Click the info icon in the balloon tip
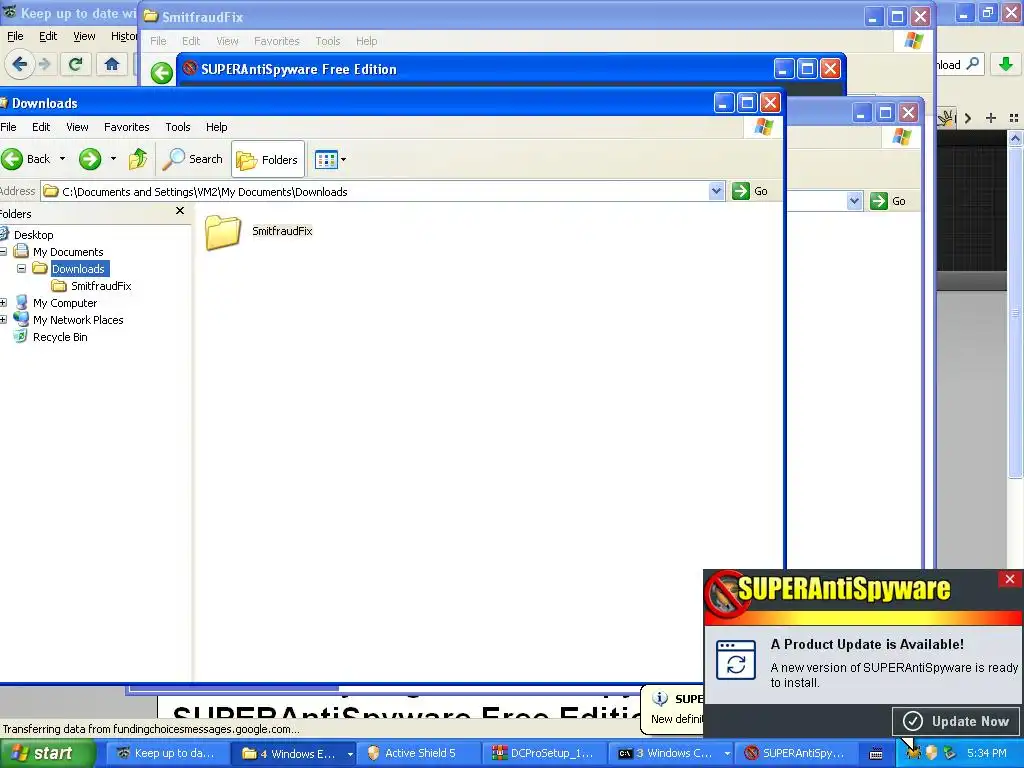This screenshot has width=1024, height=768. pos(660,698)
